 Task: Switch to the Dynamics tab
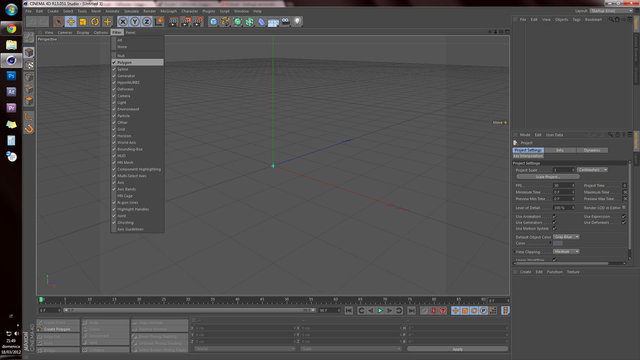click(592, 150)
